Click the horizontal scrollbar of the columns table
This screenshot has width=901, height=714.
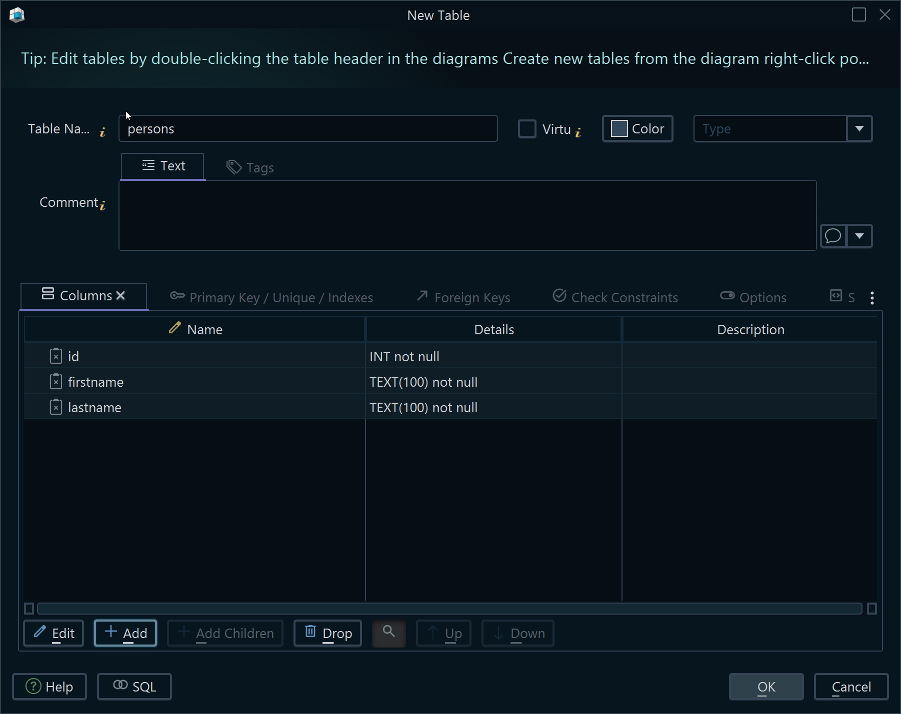click(449, 608)
